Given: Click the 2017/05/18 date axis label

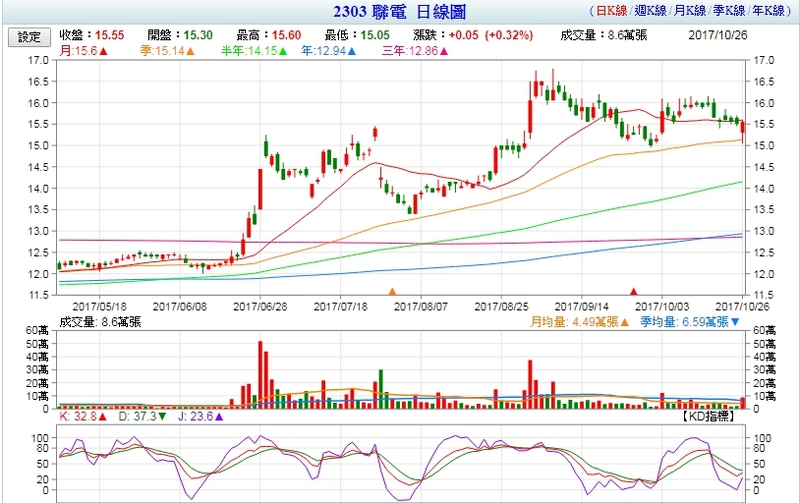Looking at the screenshot, I should pos(99,307).
